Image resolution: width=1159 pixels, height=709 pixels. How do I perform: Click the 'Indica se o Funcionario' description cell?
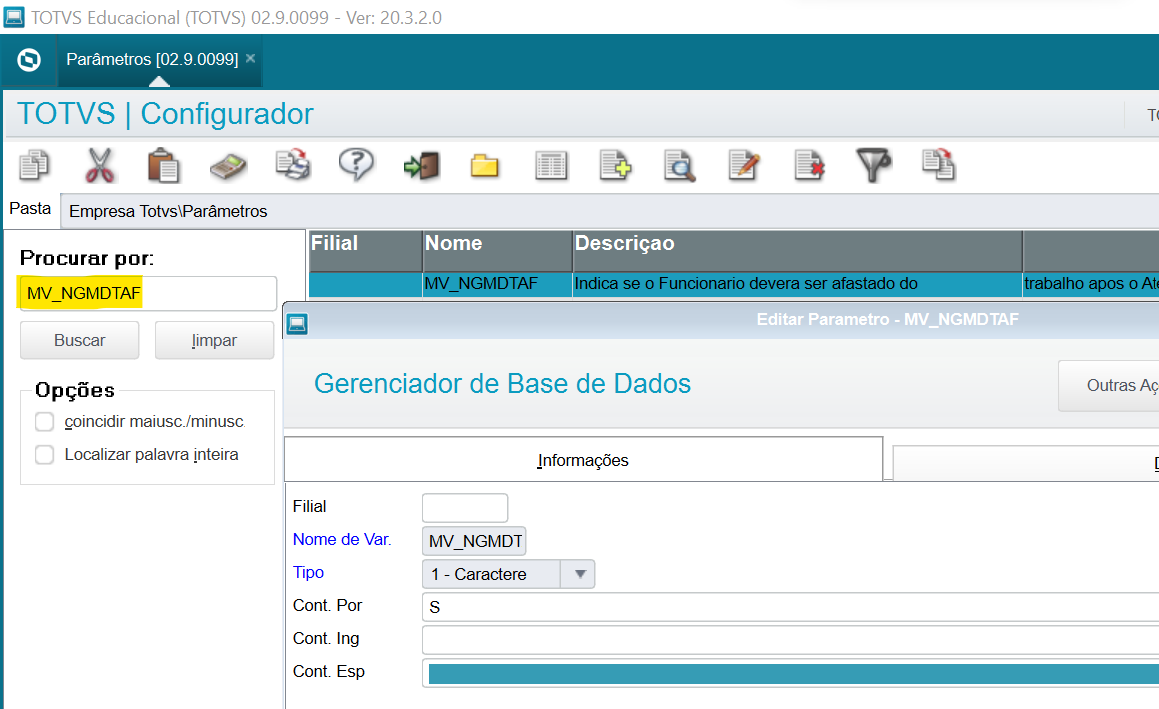[x=798, y=284]
